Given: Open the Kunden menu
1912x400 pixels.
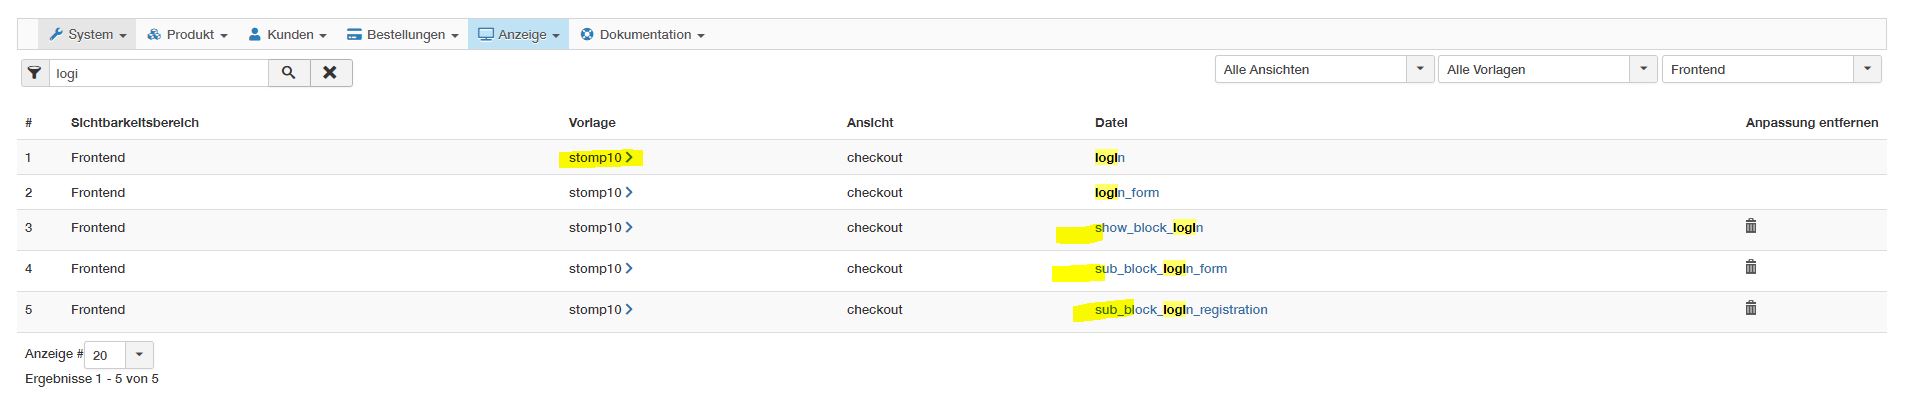Looking at the screenshot, I should [288, 35].
